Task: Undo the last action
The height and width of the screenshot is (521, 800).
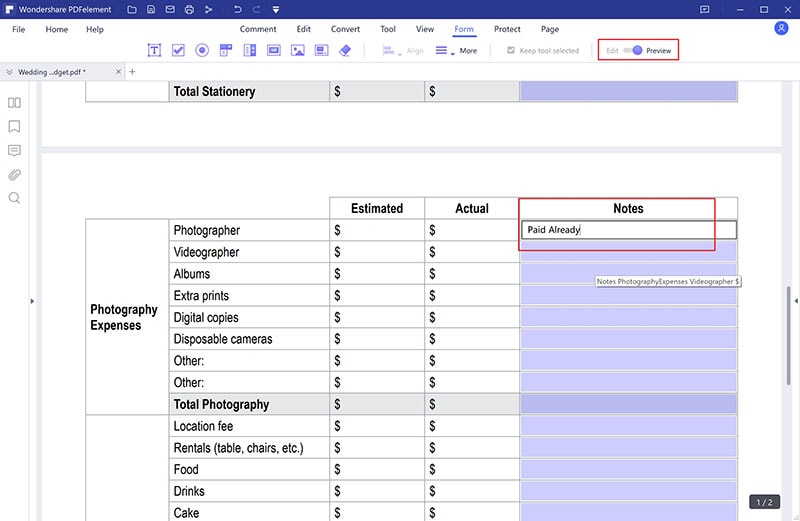Action: (x=237, y=9)
